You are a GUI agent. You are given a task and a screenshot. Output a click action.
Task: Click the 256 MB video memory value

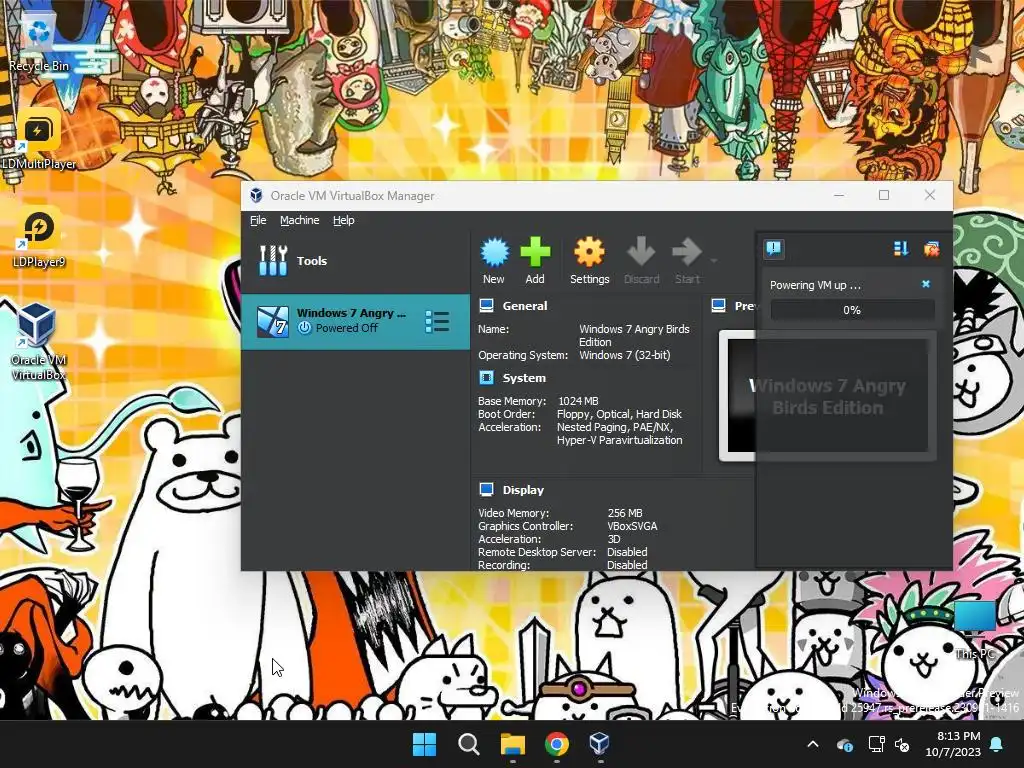[x=625, y=513]
